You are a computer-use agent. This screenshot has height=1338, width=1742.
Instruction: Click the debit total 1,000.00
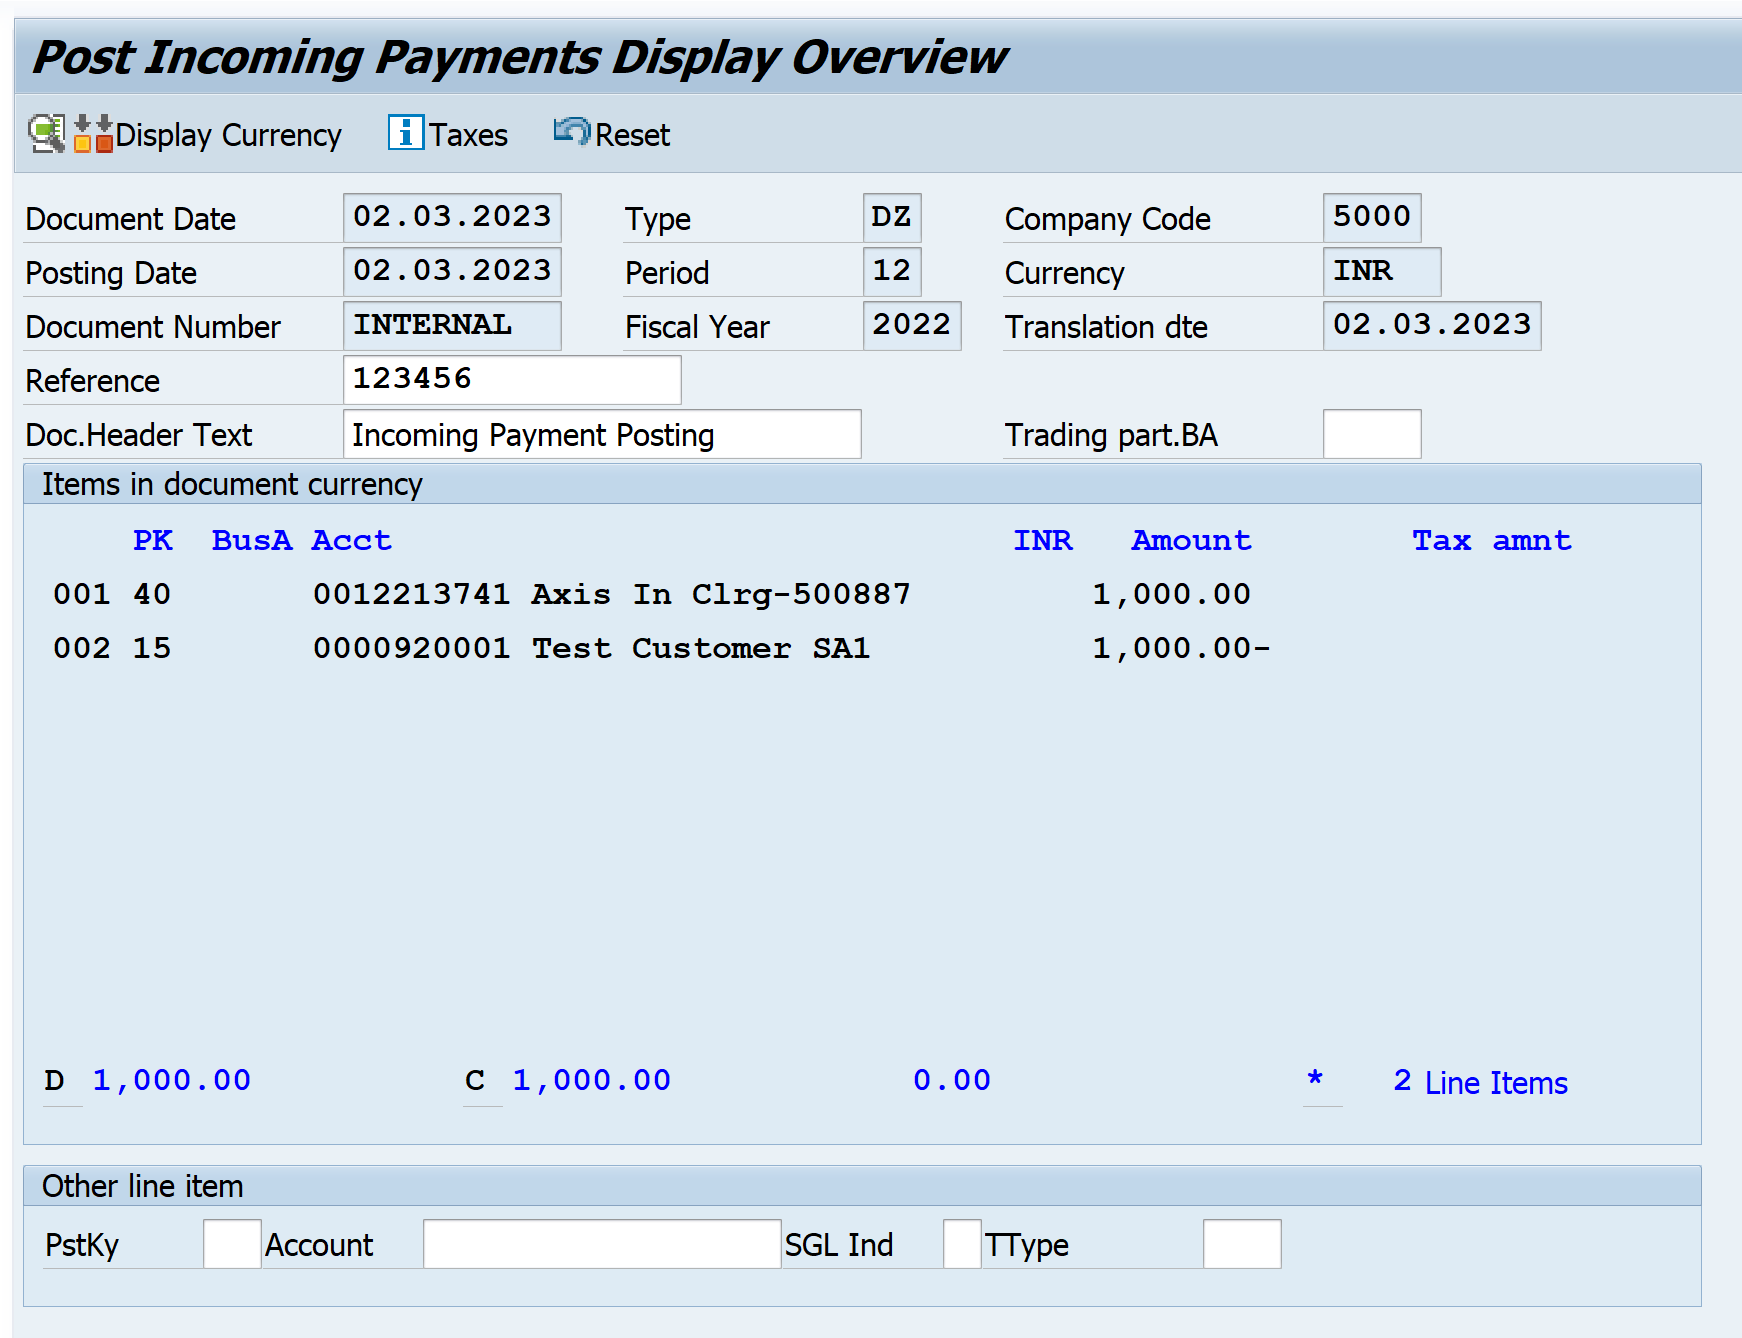point(172,1080)
